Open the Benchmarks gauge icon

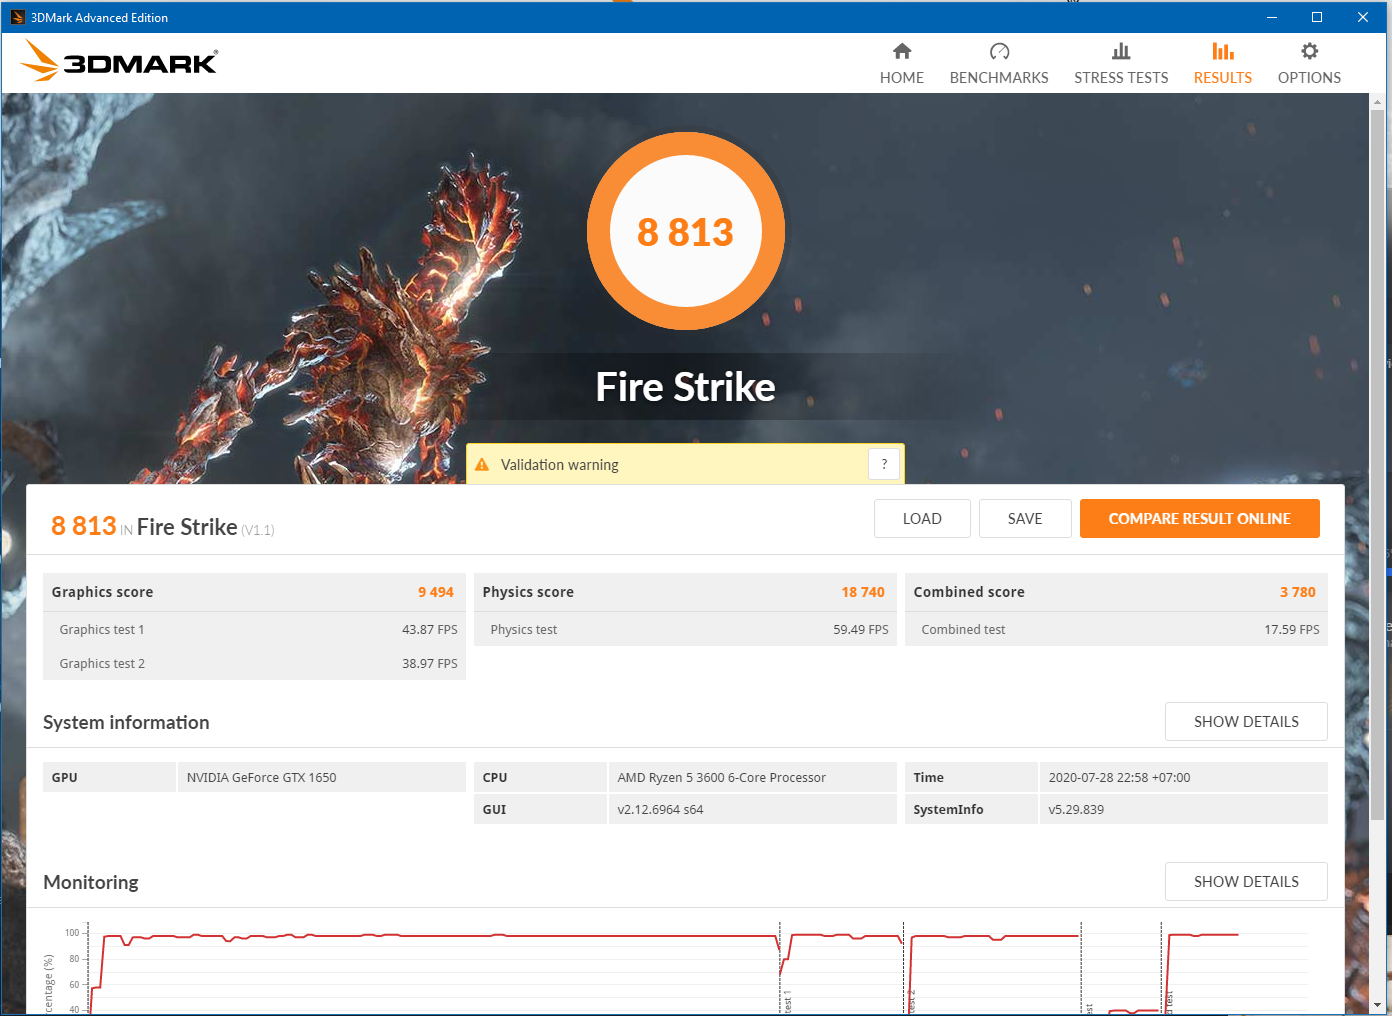click(999, 51)
